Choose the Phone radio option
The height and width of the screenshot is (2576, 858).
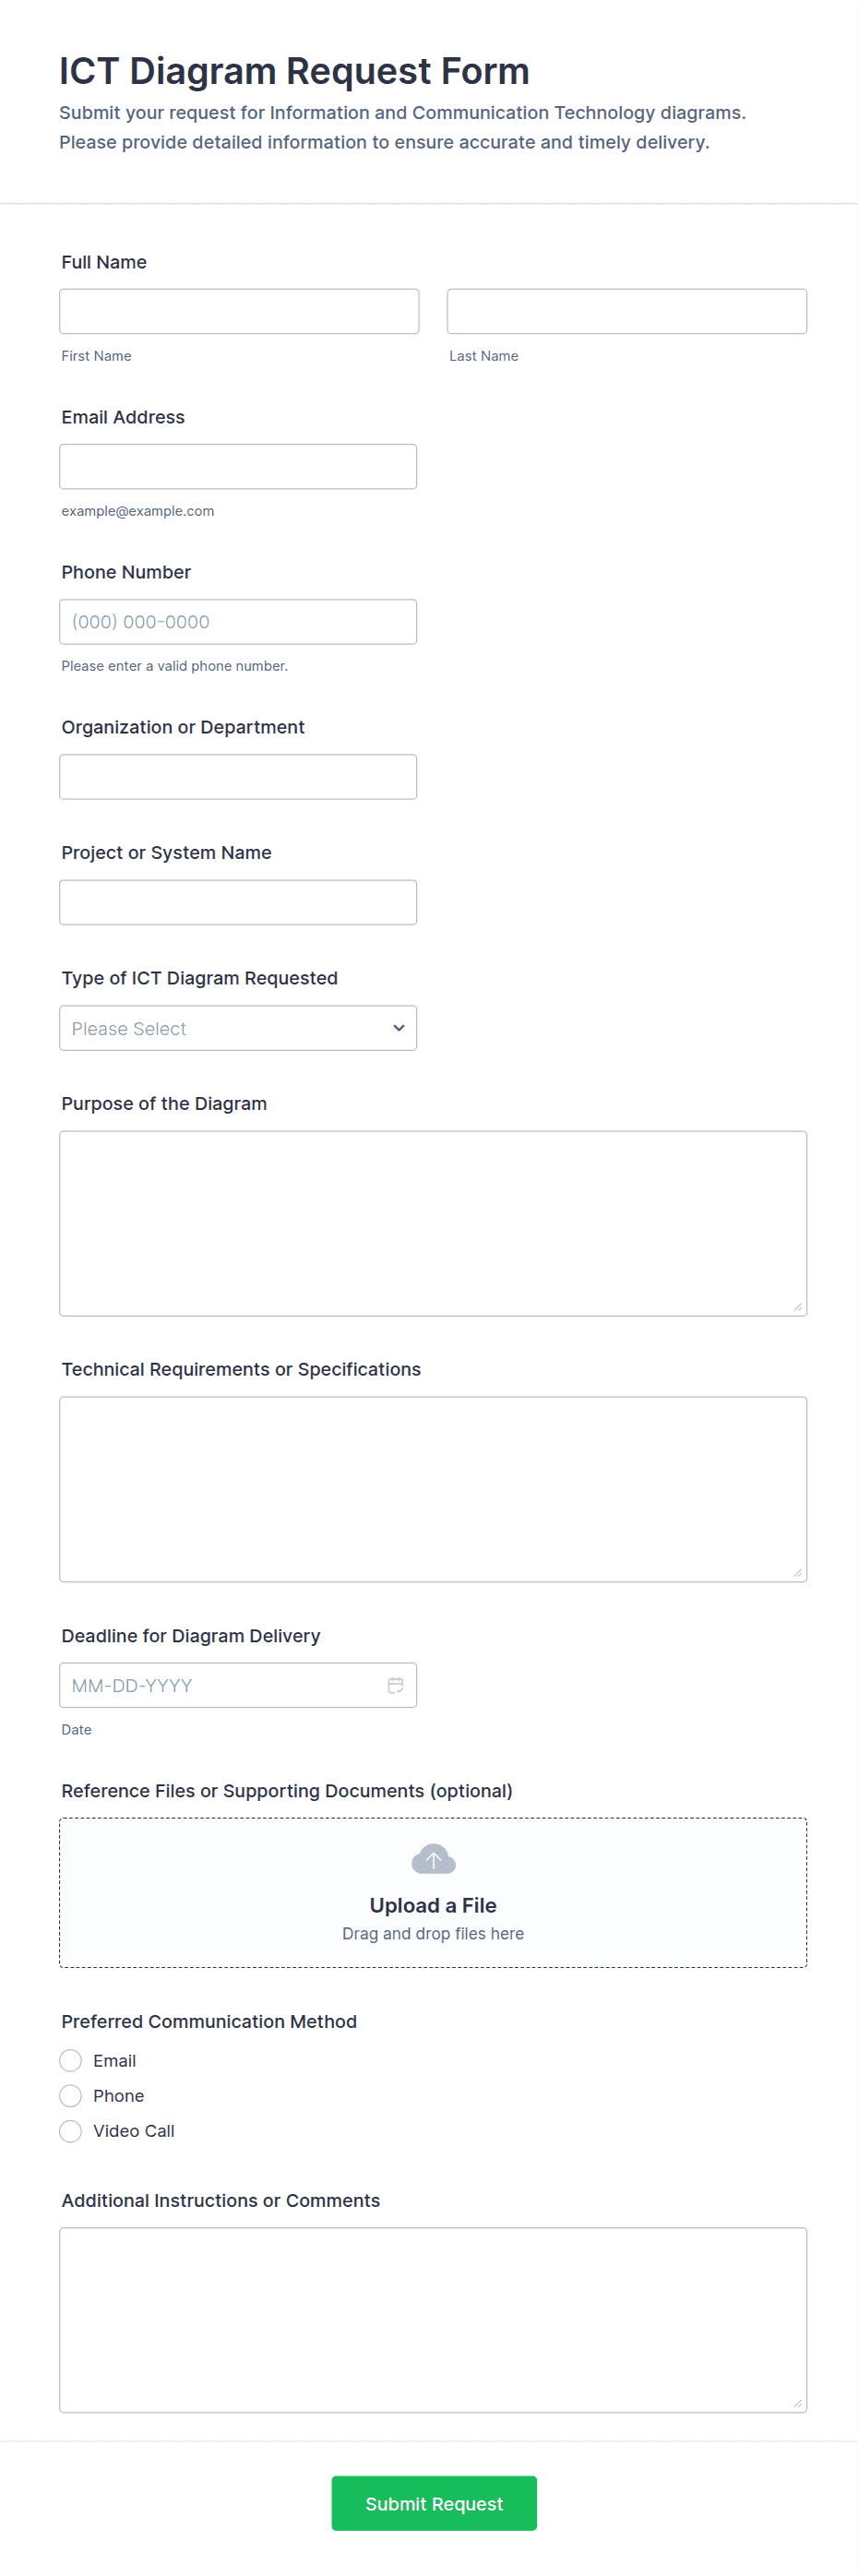[71, 2095]
